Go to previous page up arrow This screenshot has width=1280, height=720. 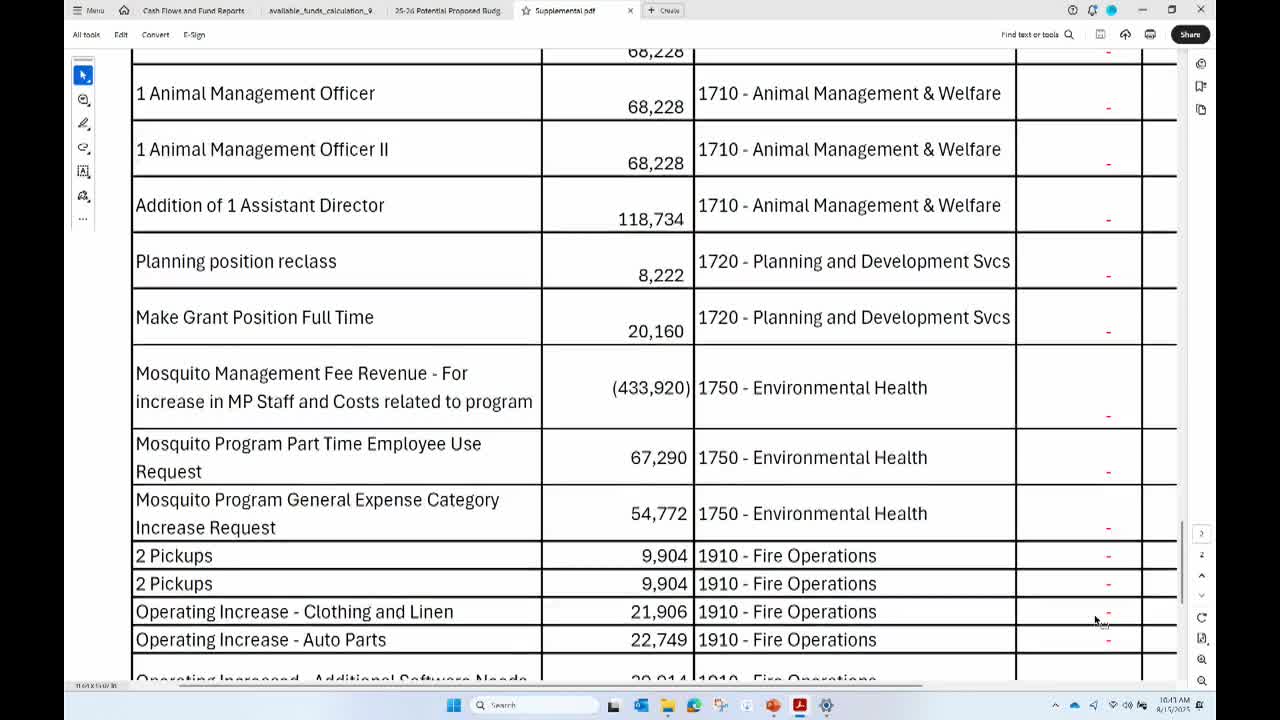tap(1201, 576)
